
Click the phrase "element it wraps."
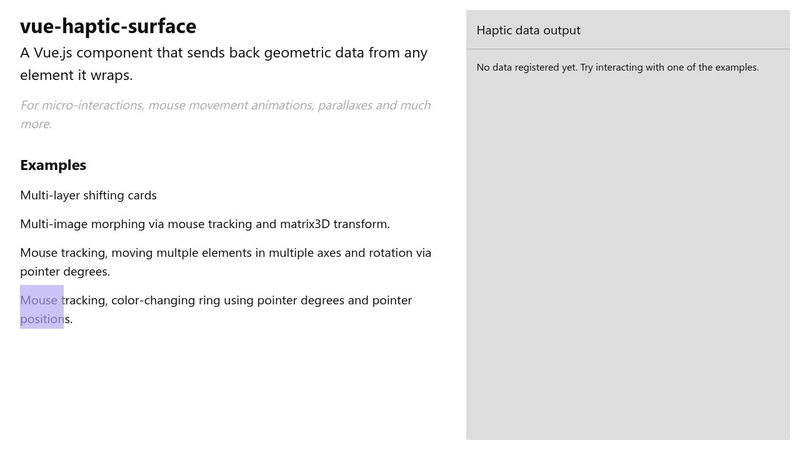[x=76, y=75]
